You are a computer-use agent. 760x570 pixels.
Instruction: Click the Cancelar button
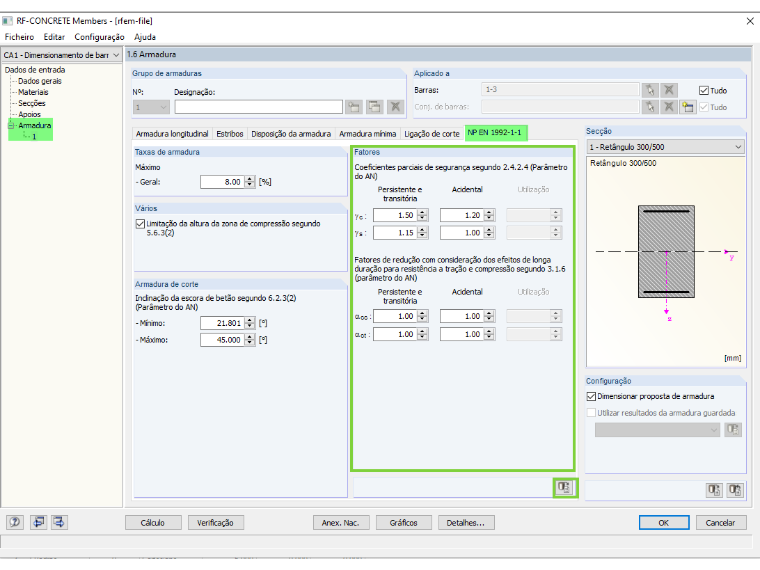[721, 522]
